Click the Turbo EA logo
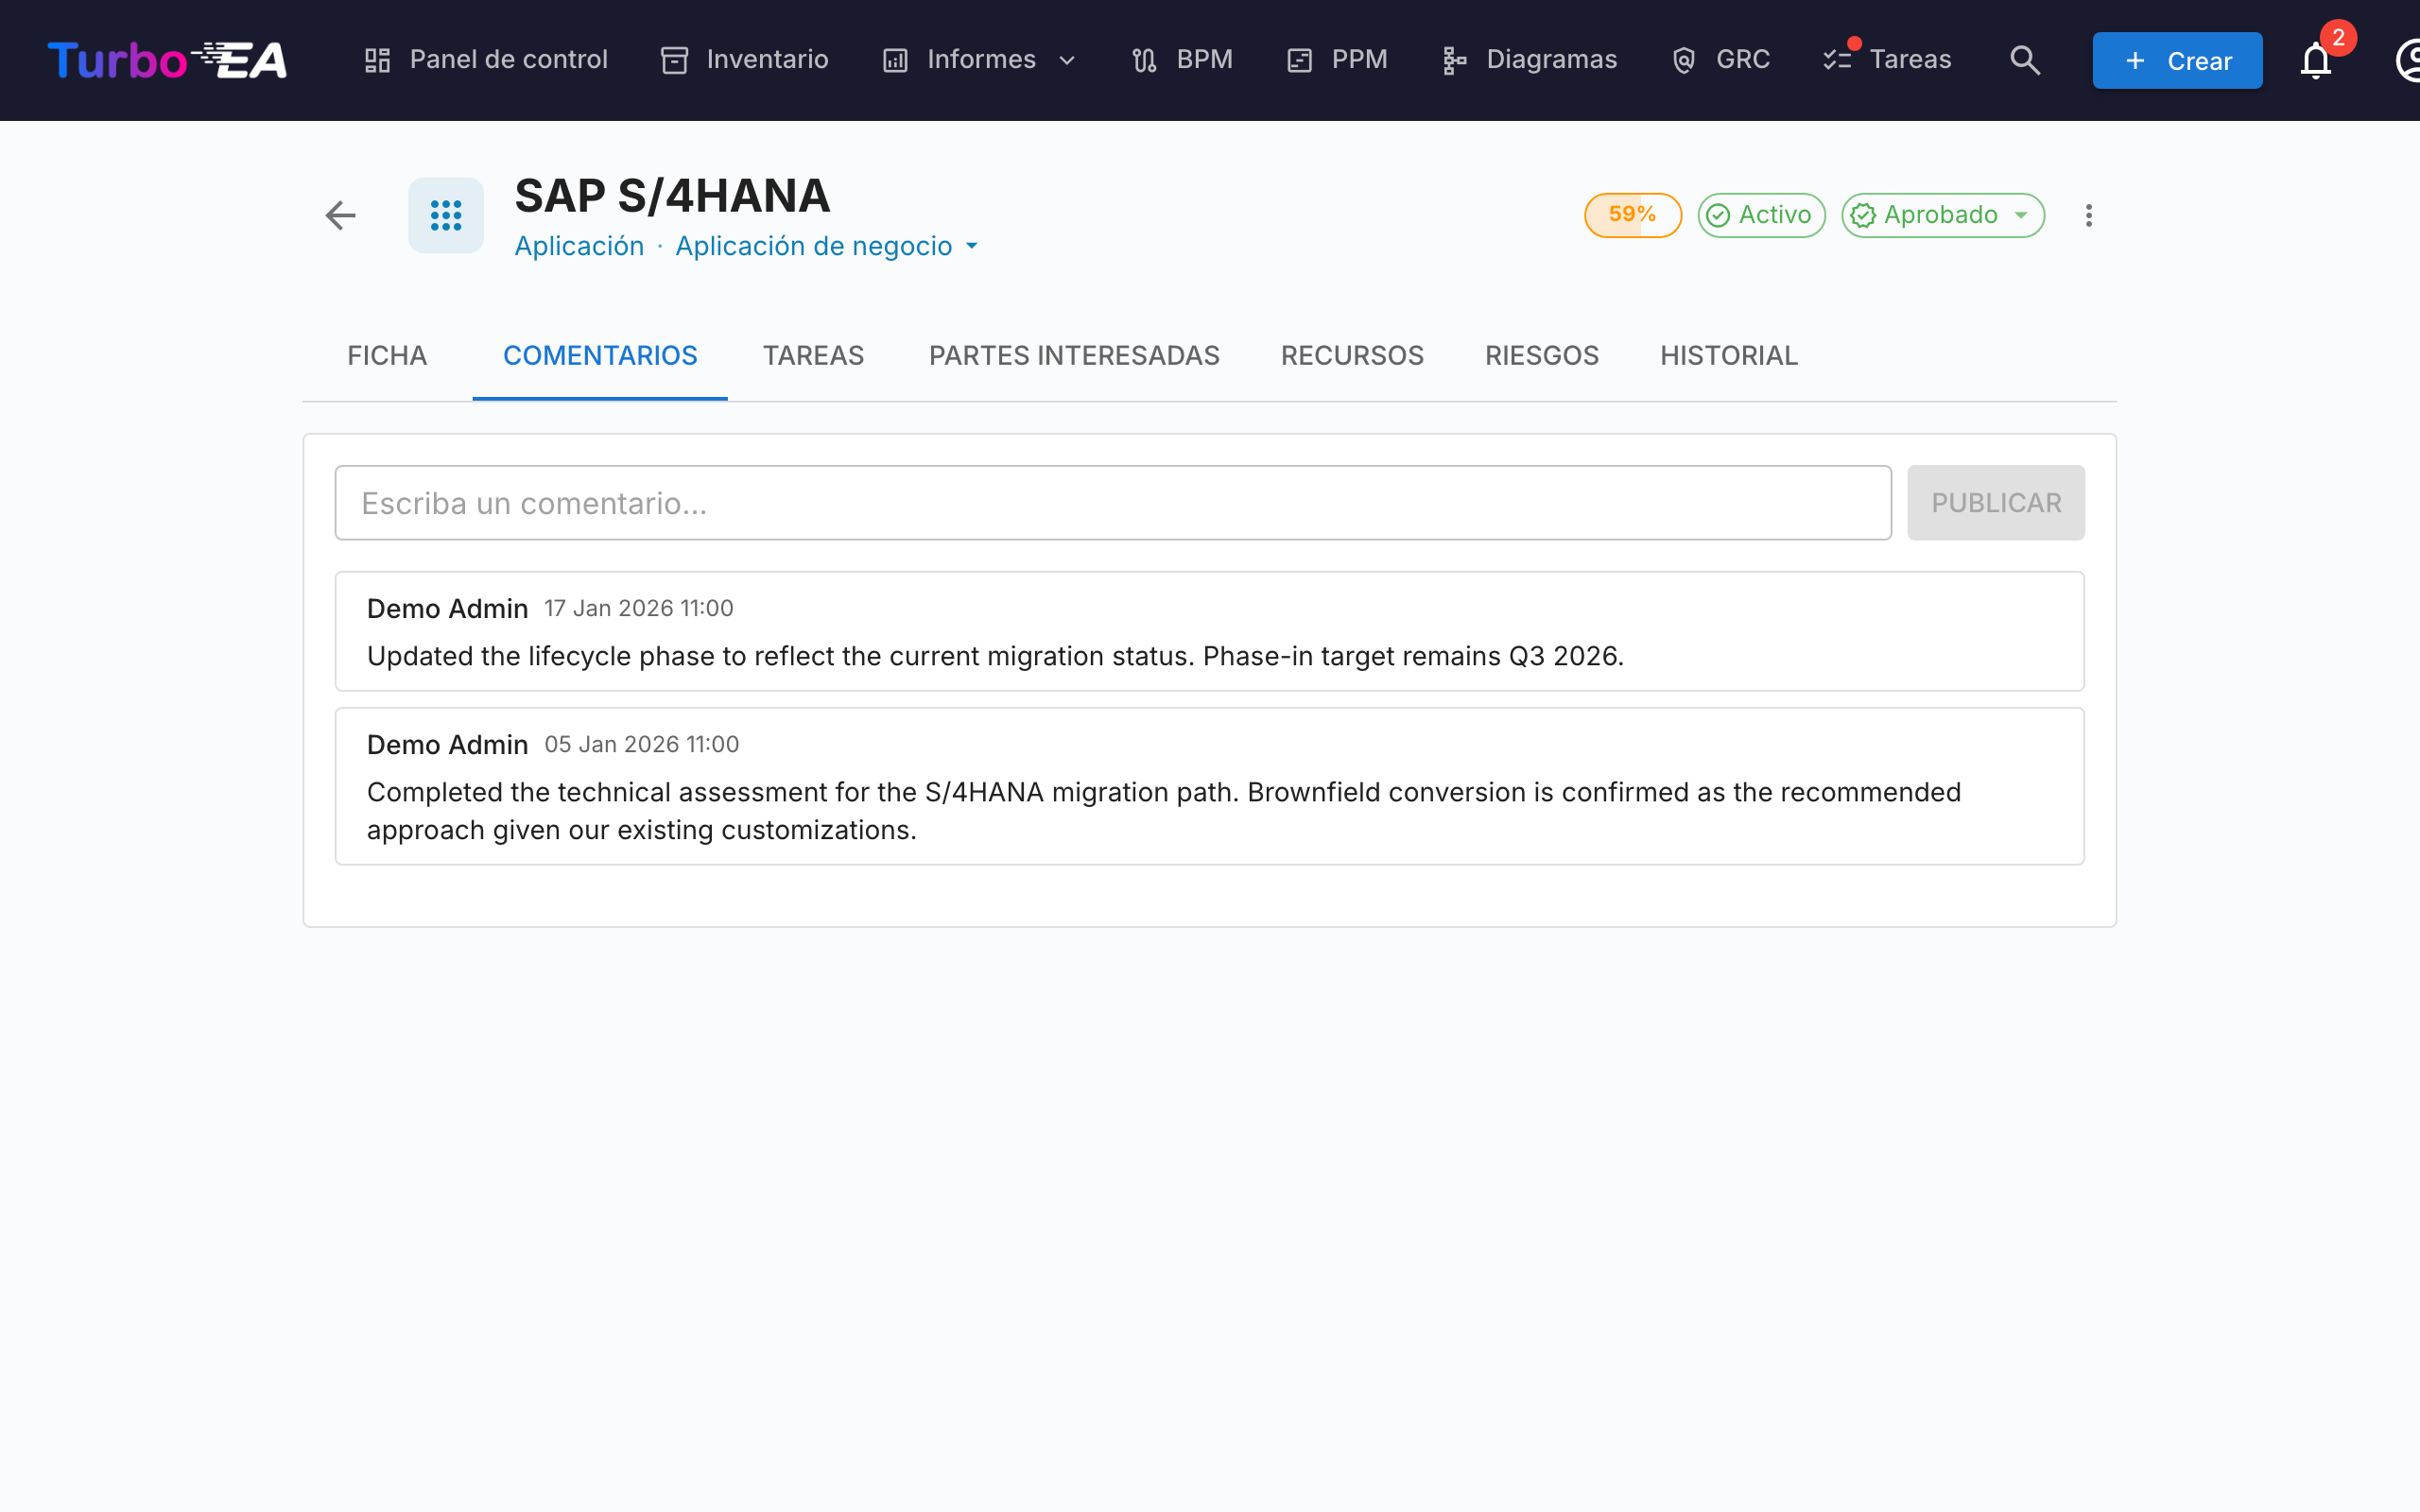2420x1512 pixels. pyautogui.click(x=167, y=60)
